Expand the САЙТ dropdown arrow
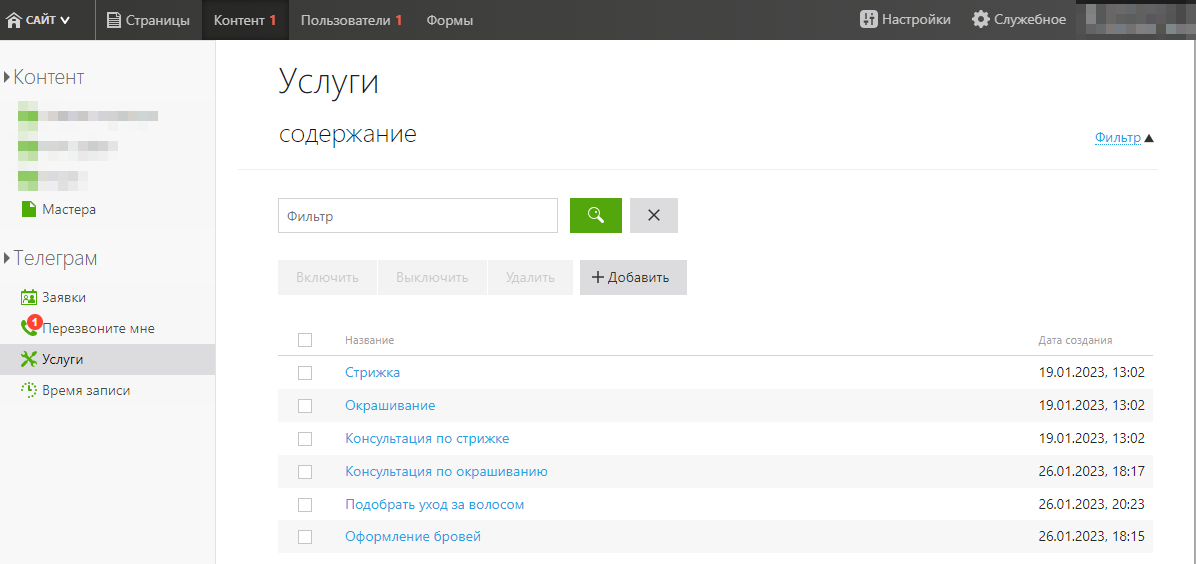The height and width of the screenshot is (564, 1196). tap(65, 21)
